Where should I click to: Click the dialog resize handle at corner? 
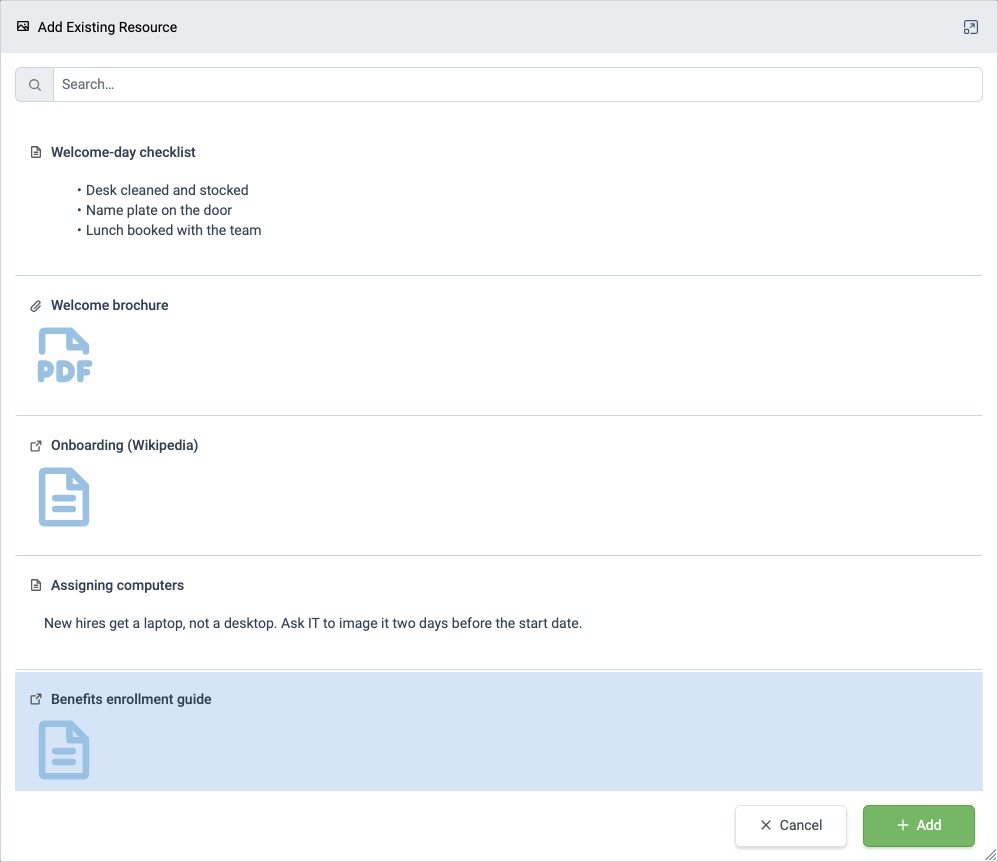click(x=990, y=855)
